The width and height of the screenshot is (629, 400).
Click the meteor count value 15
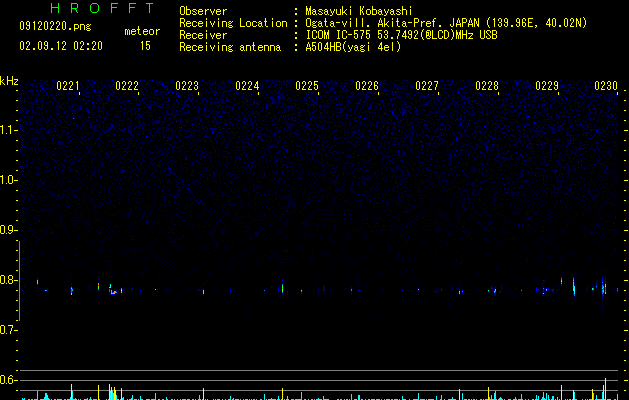point(145,46)
